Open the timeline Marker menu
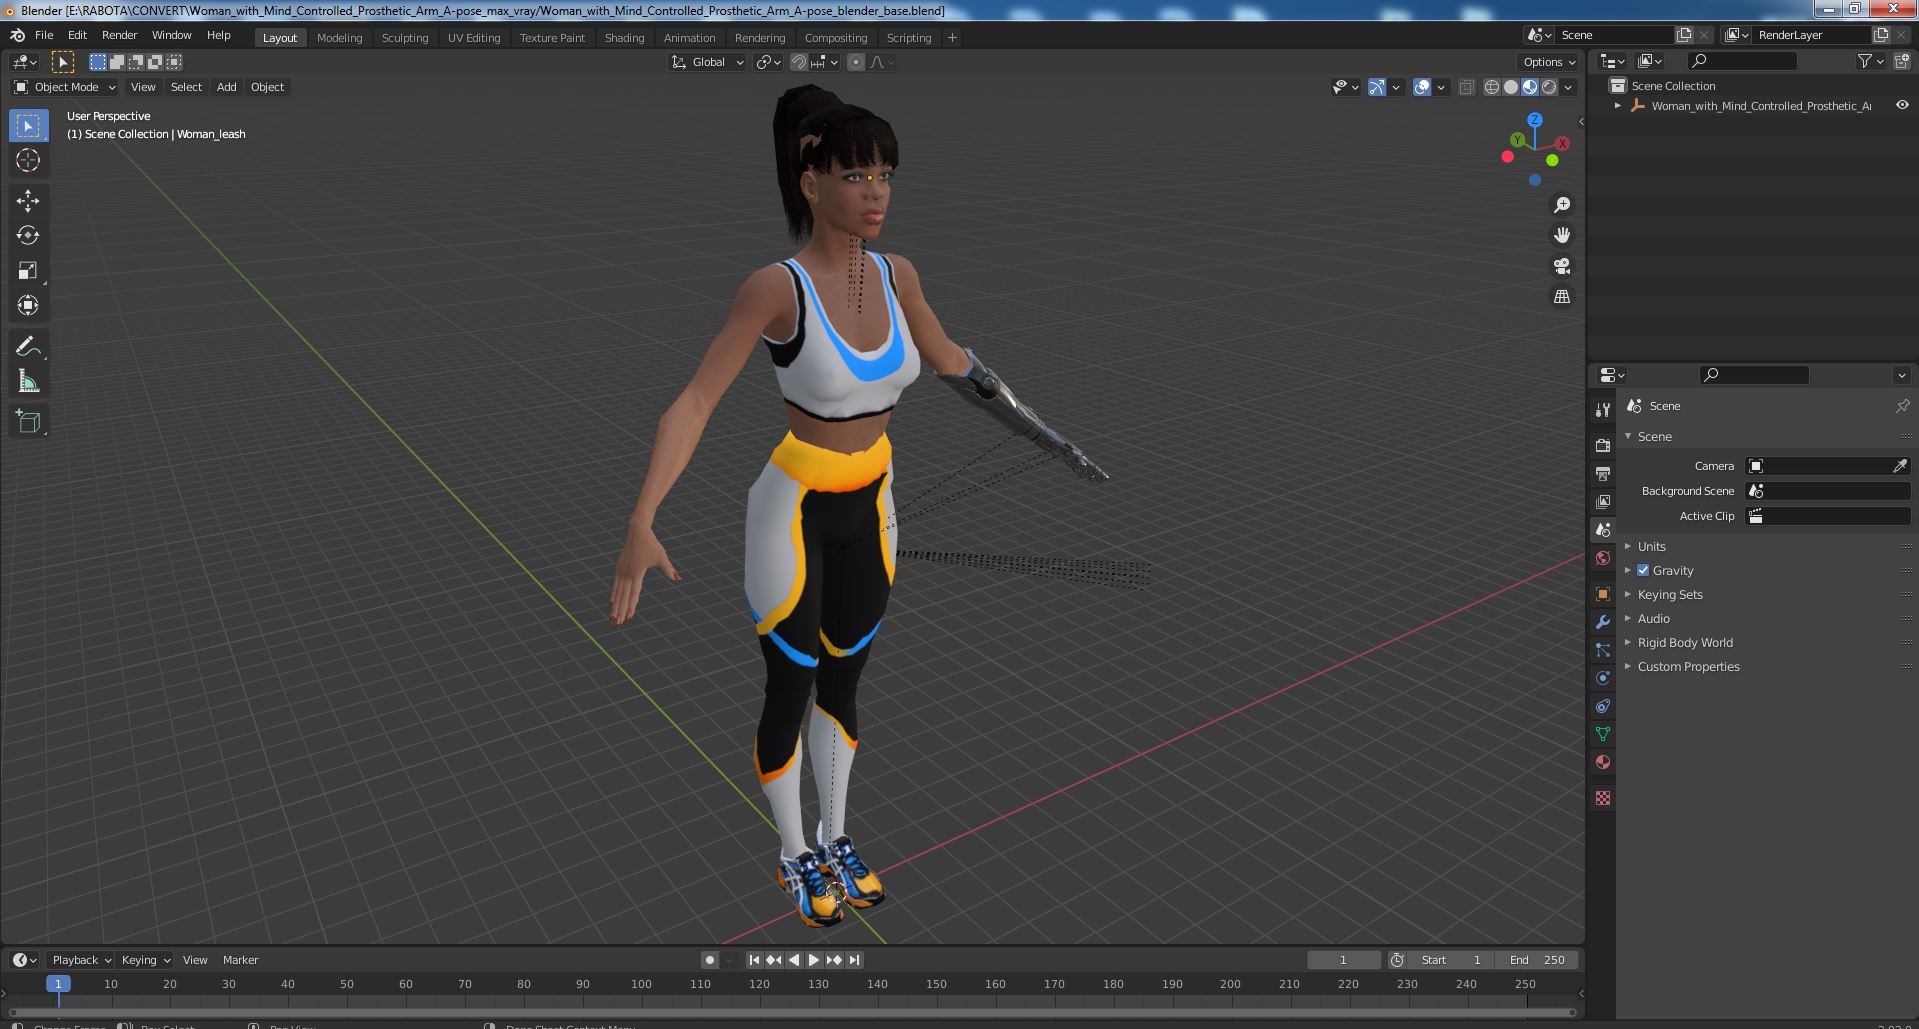The image size is (1919, 1029). 240,960
